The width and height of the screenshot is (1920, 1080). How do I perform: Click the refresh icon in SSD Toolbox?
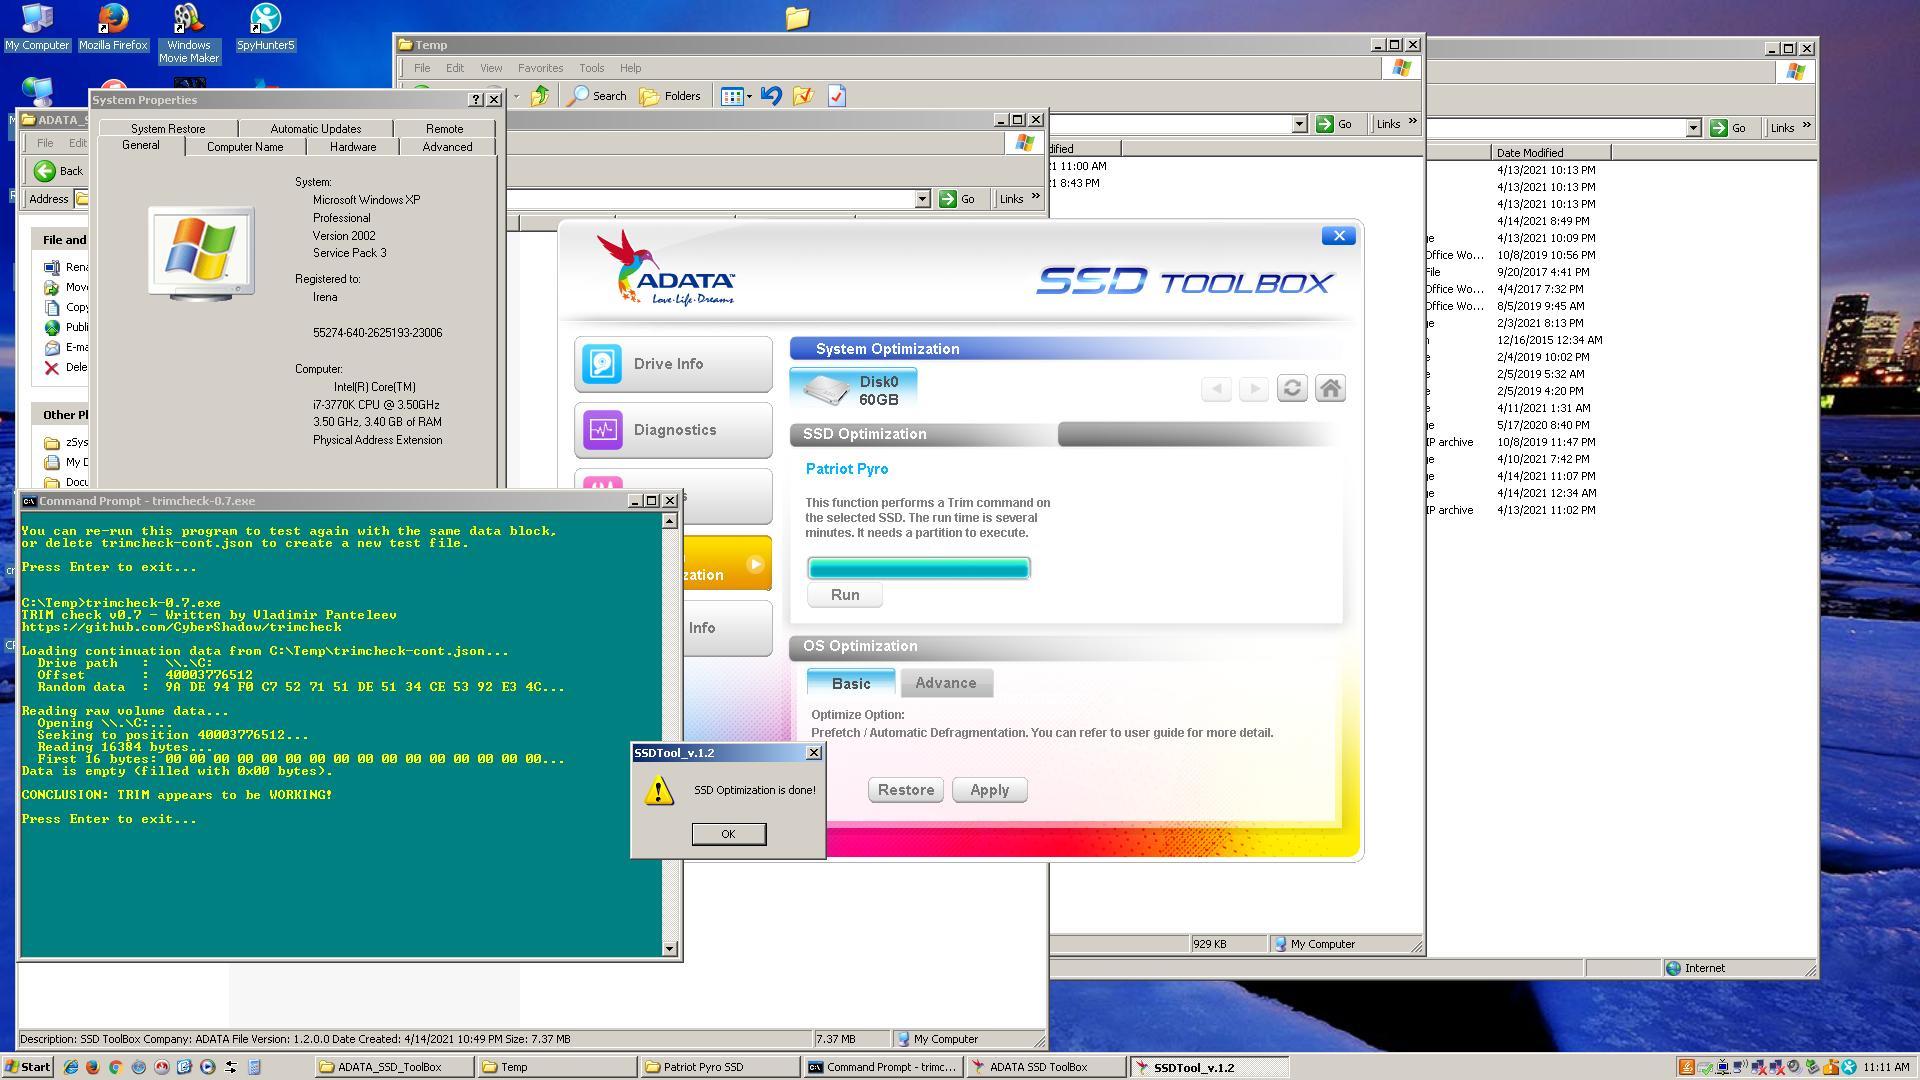click(x=1292, y=388)
